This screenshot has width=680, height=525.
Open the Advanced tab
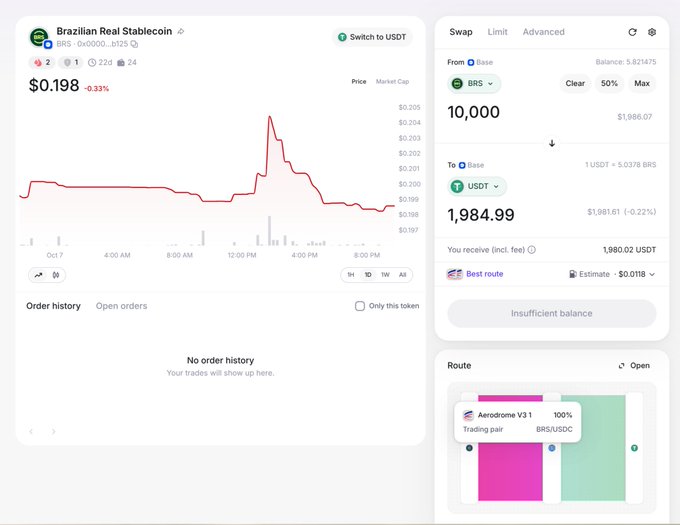tap(543, 32)
